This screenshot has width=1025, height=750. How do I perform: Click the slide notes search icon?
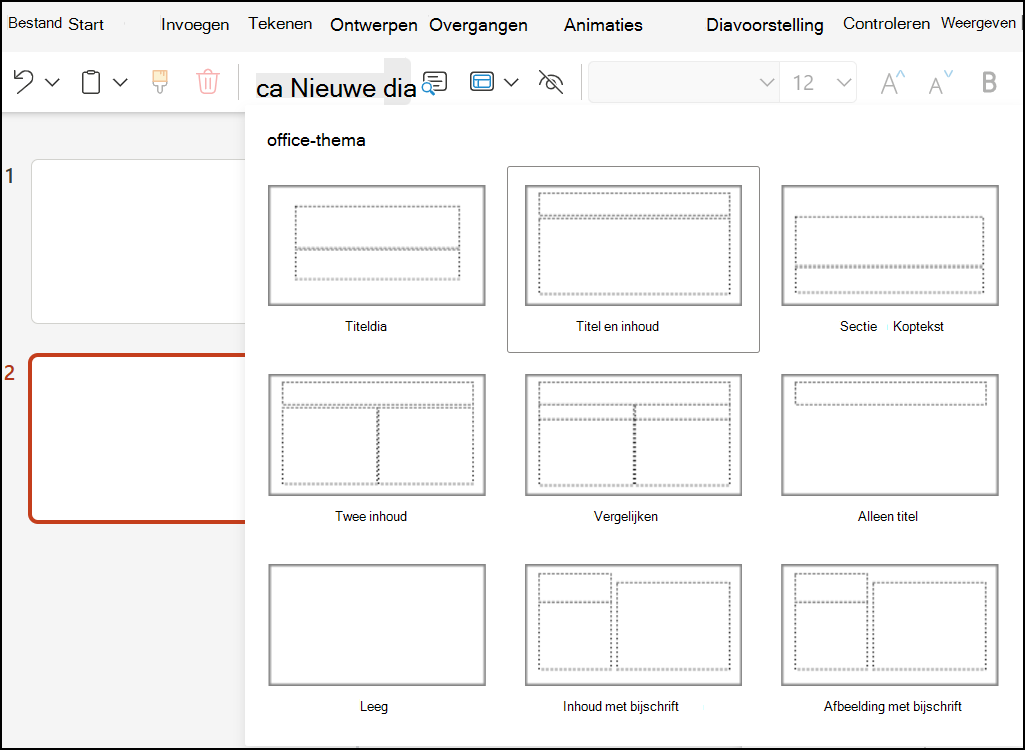click(x=435, y=83)
